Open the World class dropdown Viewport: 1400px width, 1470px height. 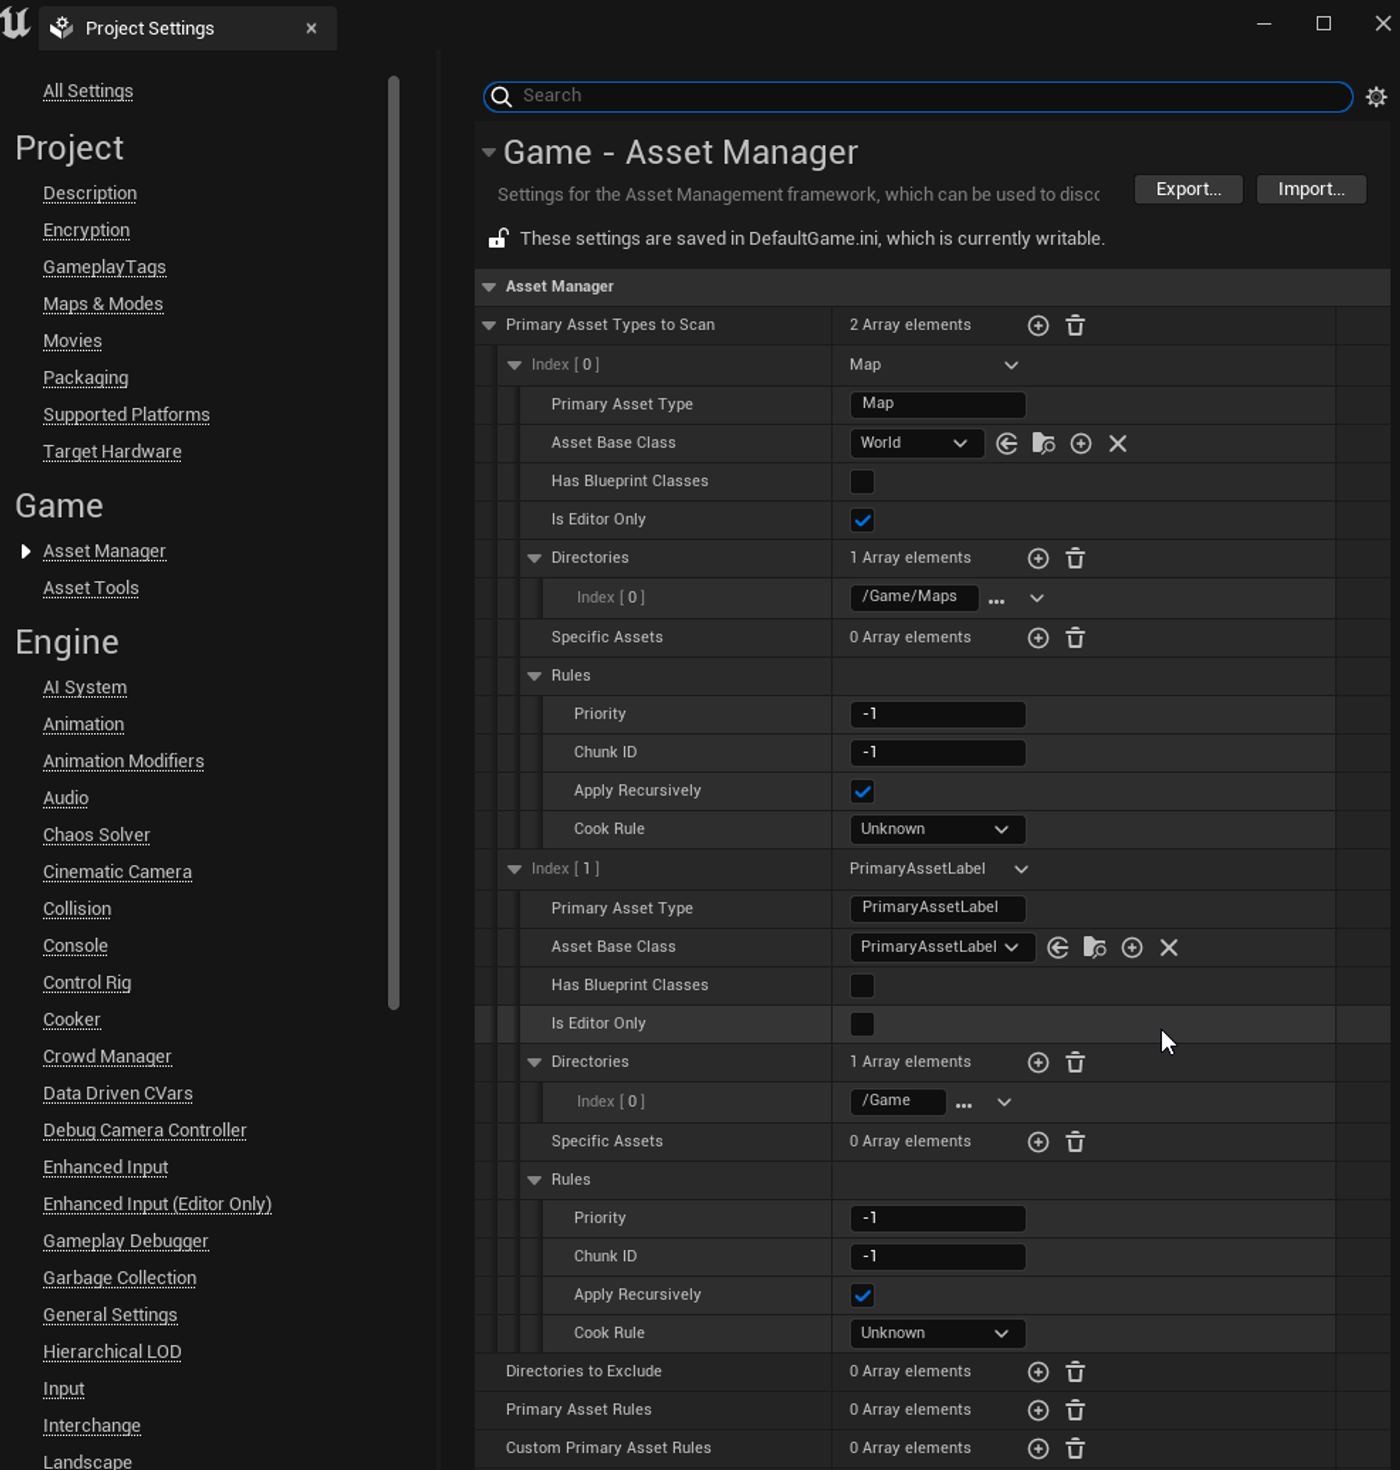pyautogui.click(x=916, y=443)
